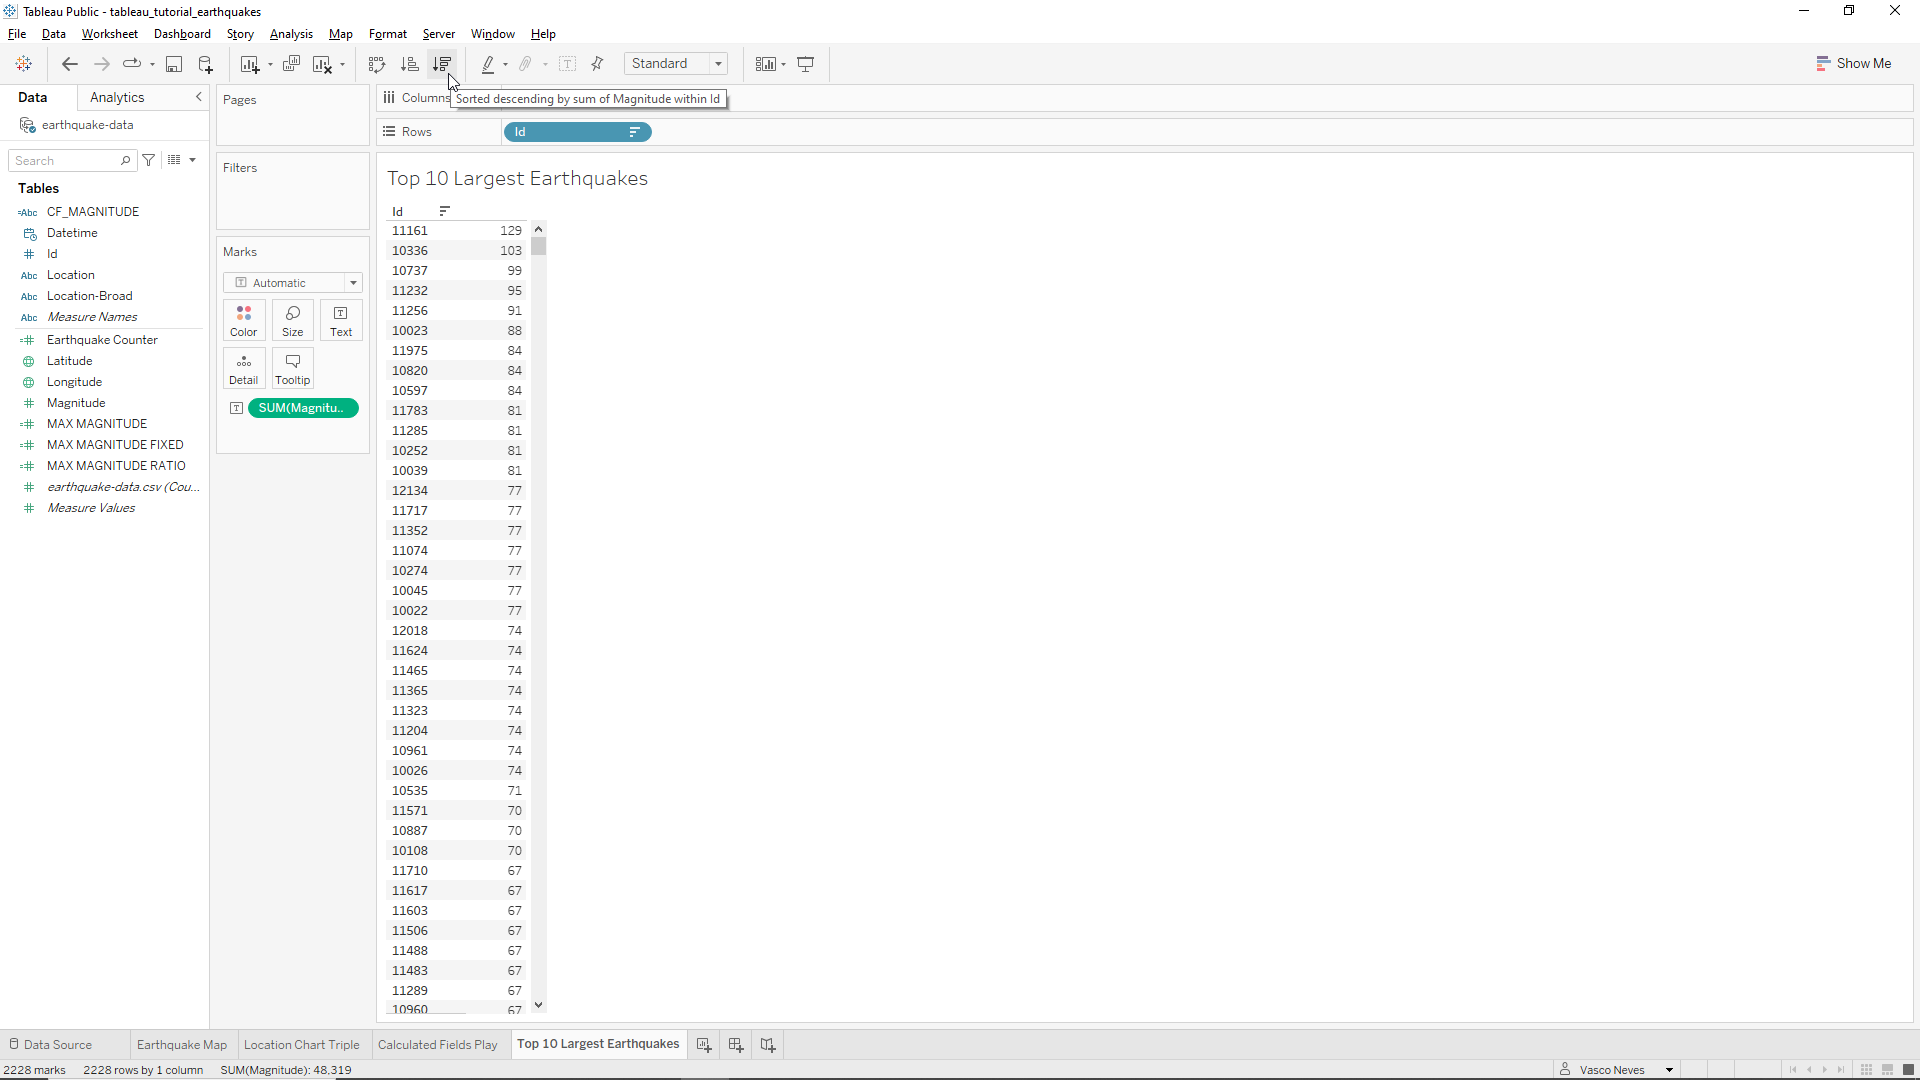
Task: Collapse the Data pane with the chevron
Action: click(x=198, y=97)
